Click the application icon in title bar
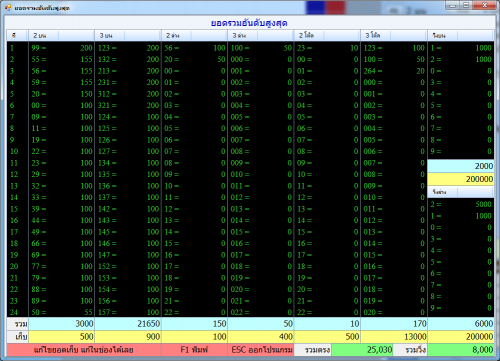 (8, 7)
